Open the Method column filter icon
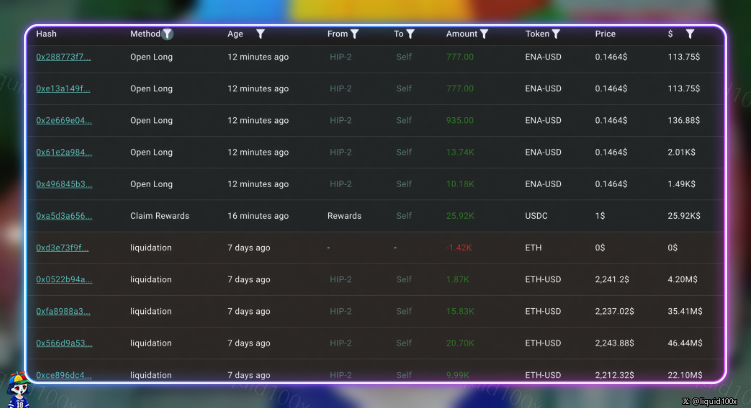This screenshot has width=751, height=408. (x=167, y=34)
